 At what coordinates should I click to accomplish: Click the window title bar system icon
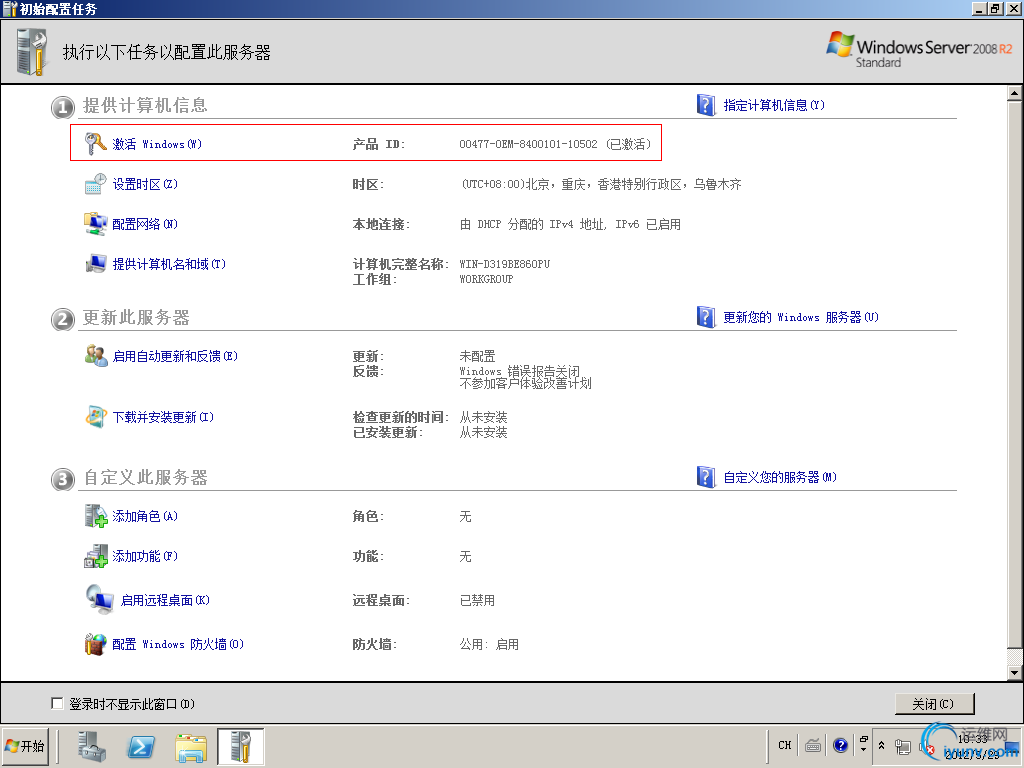click(9, 8)
